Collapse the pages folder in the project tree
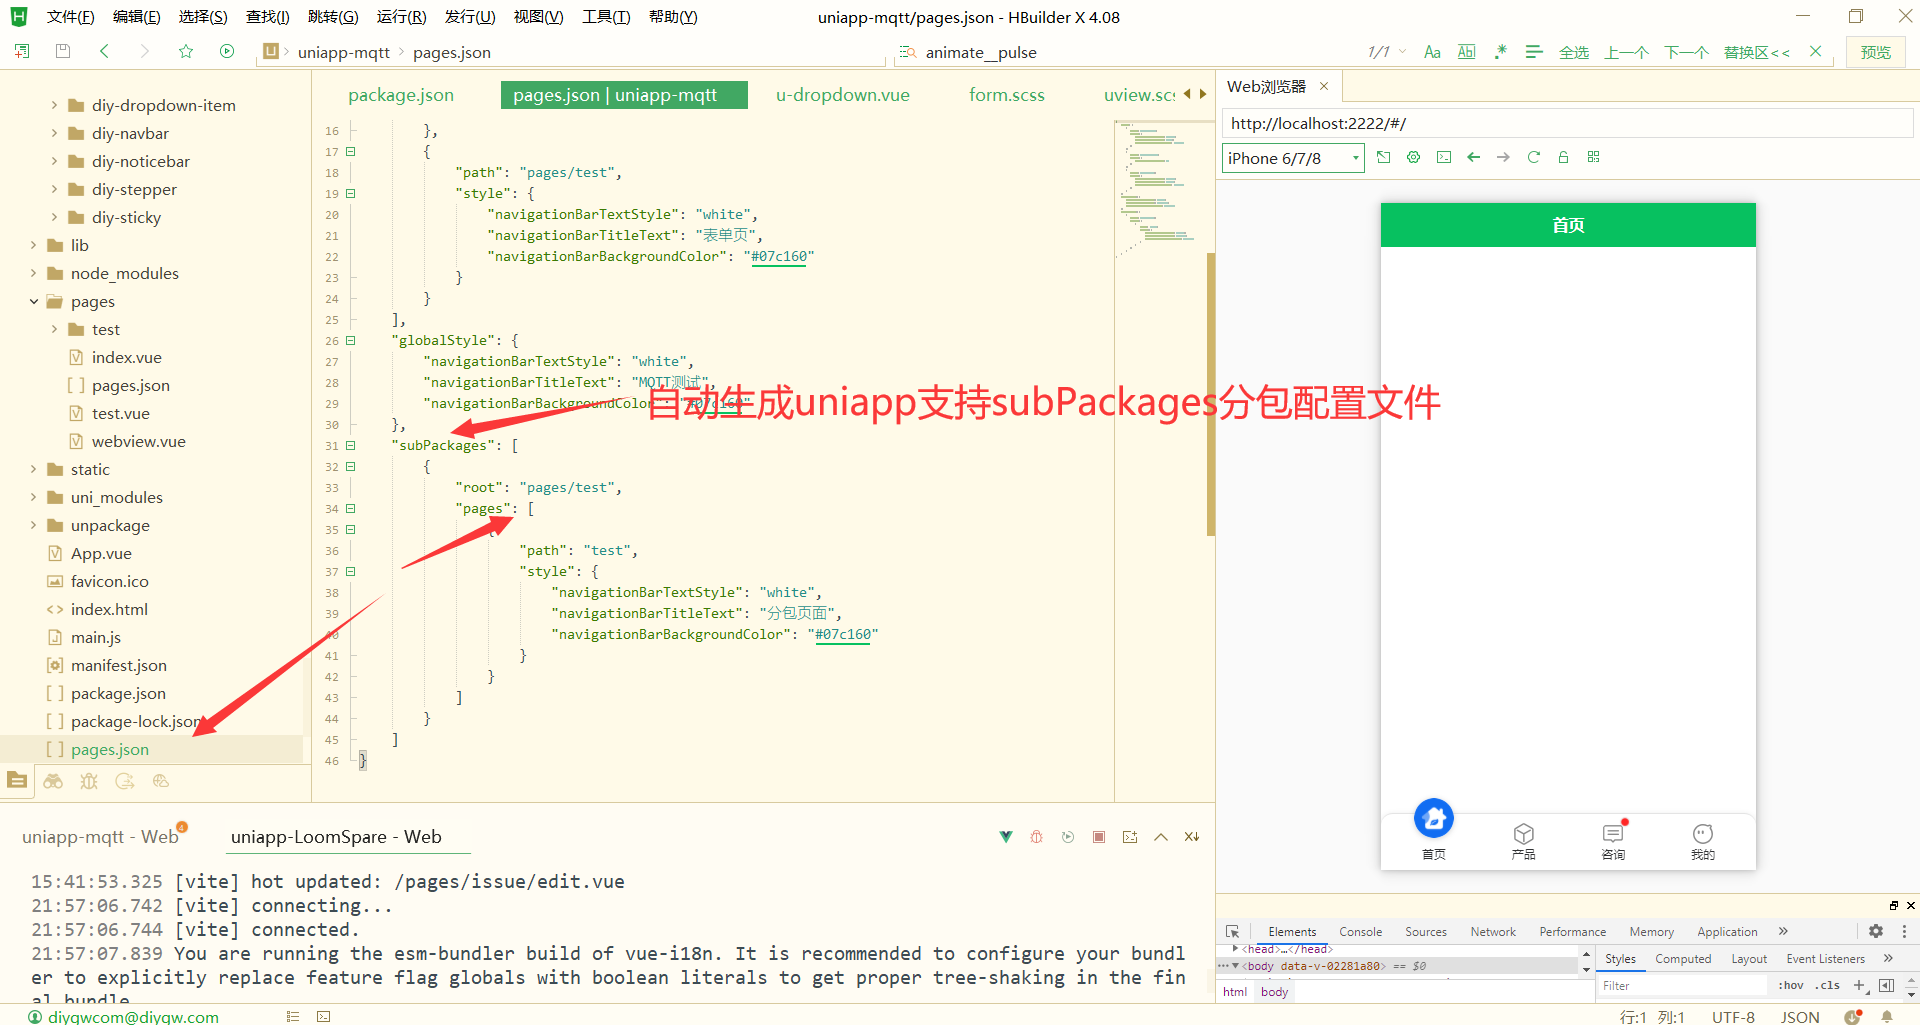 (33, 301)
